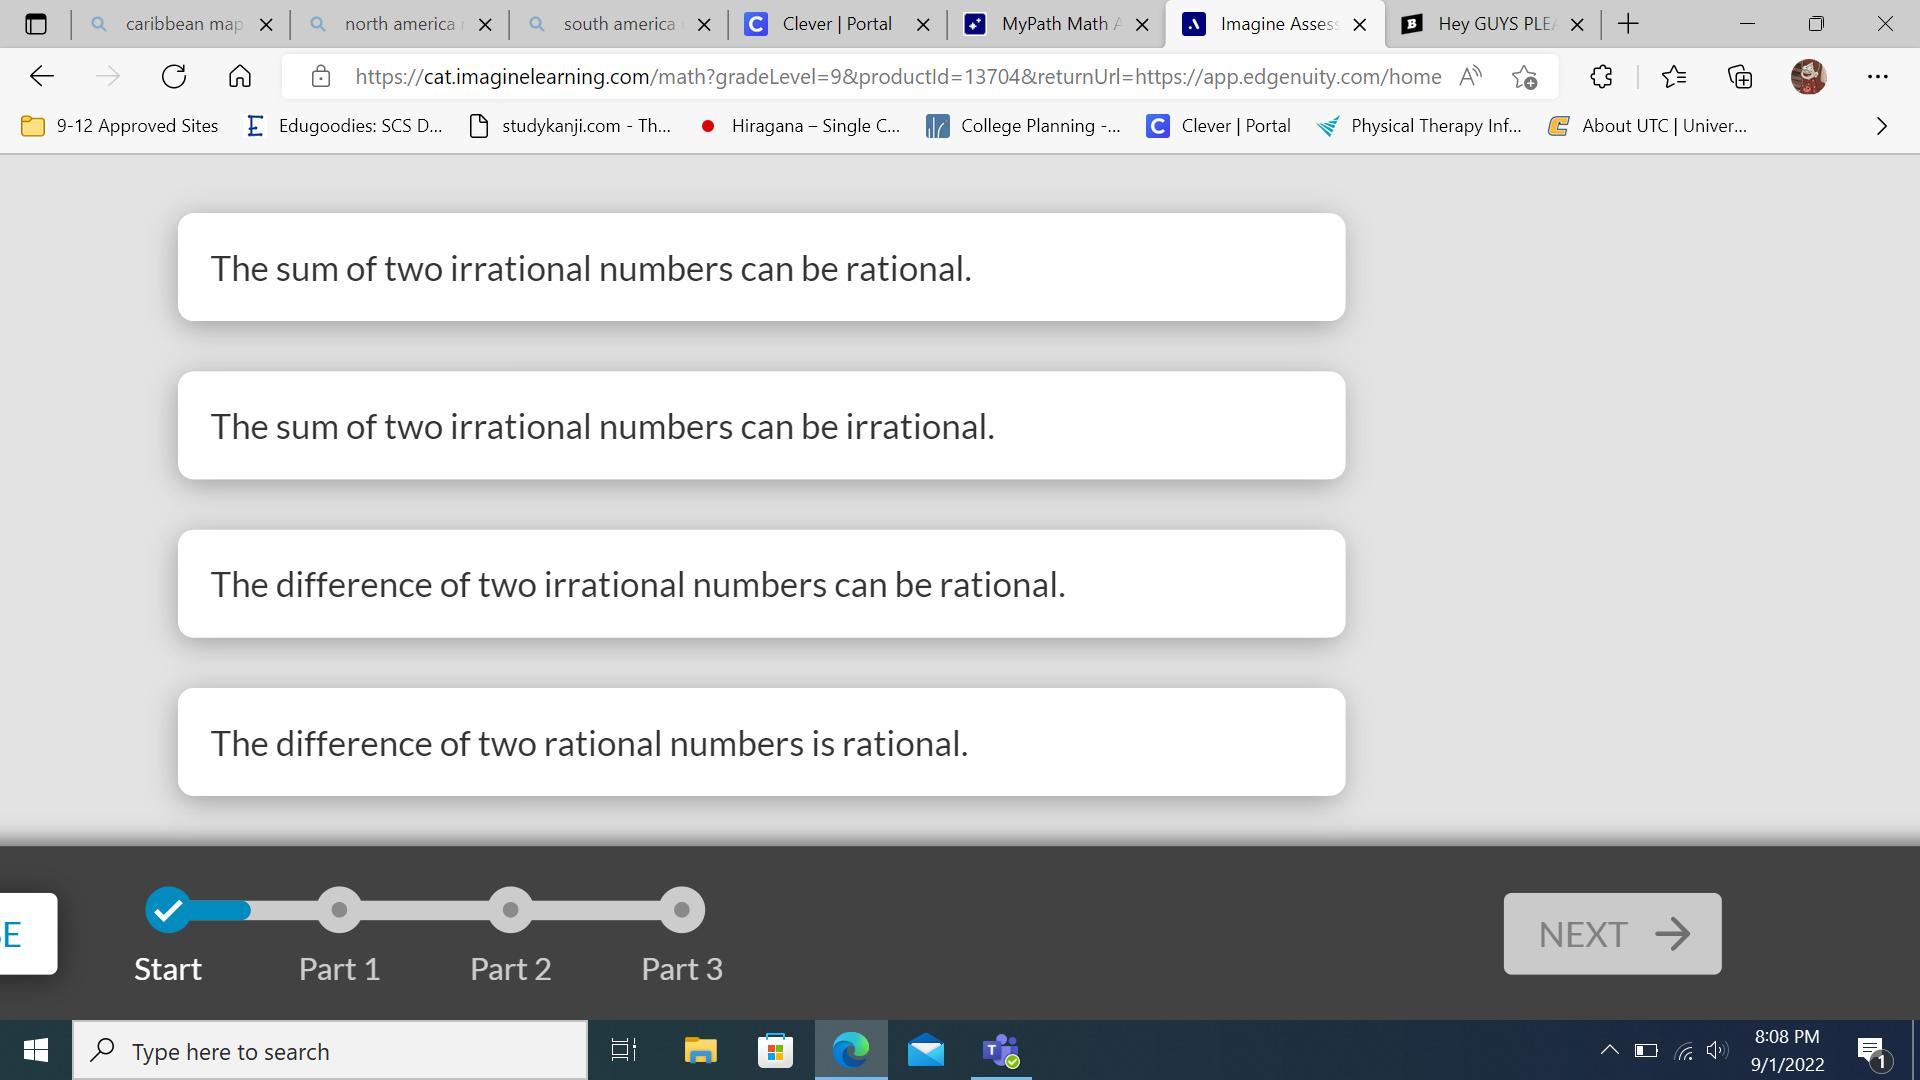This screenshot has width=1920, height=1080.
Task: Click the Home icon in toolbar
Action: (x=239, y=76)
